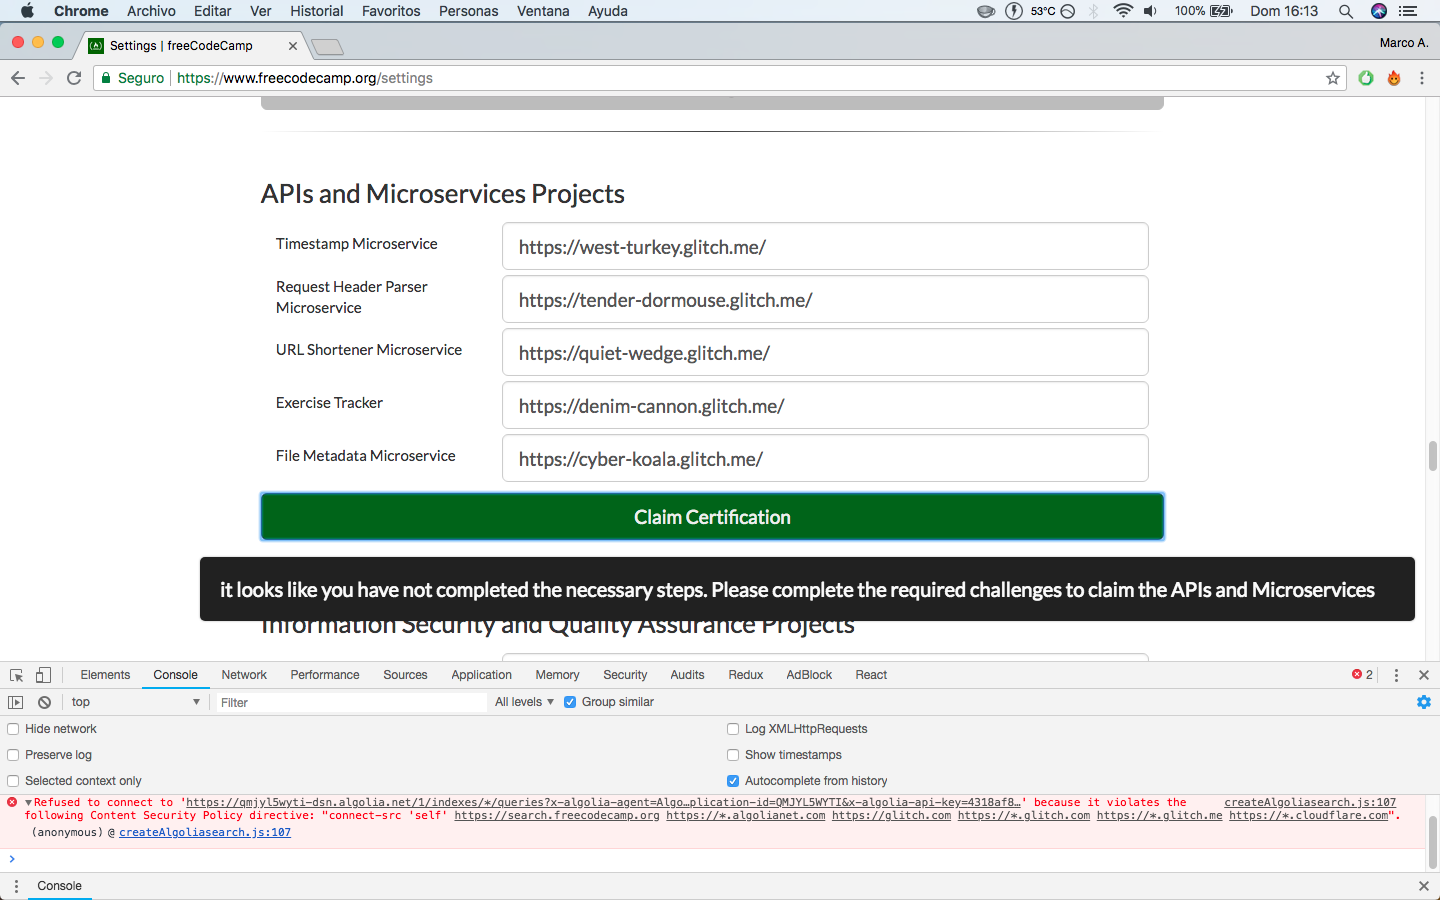Open the Redux DevTools tab
This screenshot has width=1440, height=900.
click(x=745, y=675)
